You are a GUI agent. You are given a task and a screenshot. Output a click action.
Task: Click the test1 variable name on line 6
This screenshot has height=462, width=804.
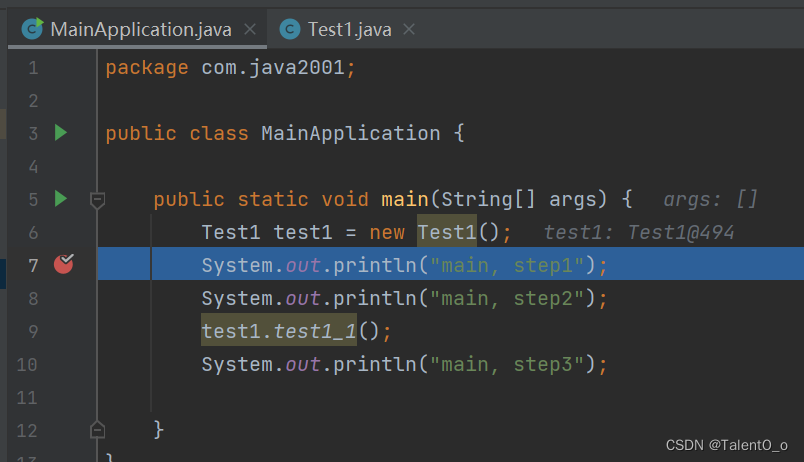pyautogui.click(x=303, y=232)
